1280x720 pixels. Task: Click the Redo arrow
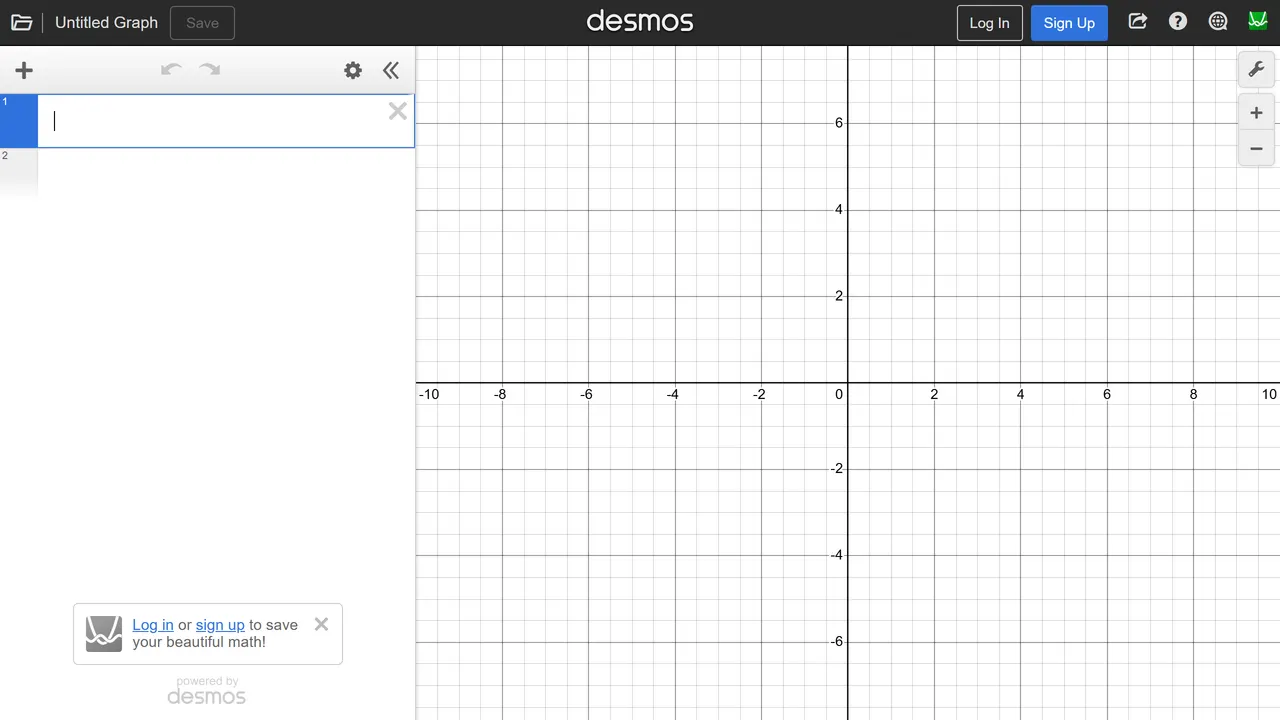pos(210,70)
